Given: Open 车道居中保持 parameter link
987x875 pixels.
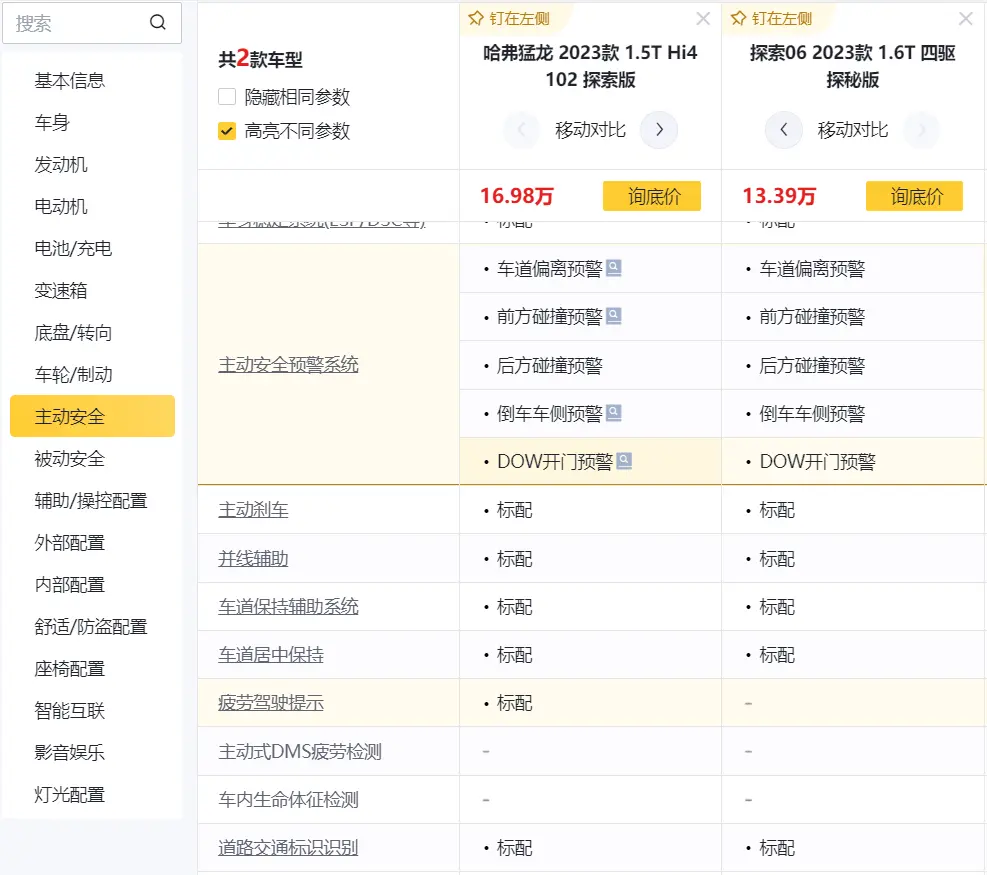Looking at the screenshot, I should [x=271, y=655].
